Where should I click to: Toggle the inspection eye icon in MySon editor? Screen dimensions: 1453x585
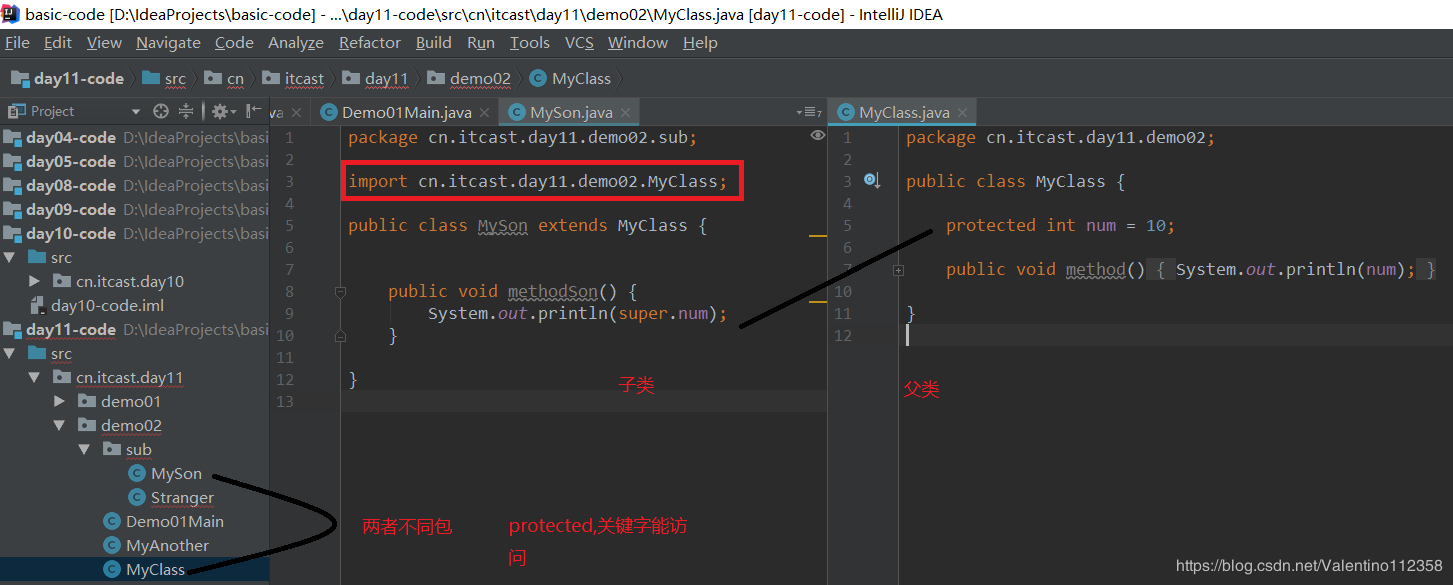pos(817,136)
